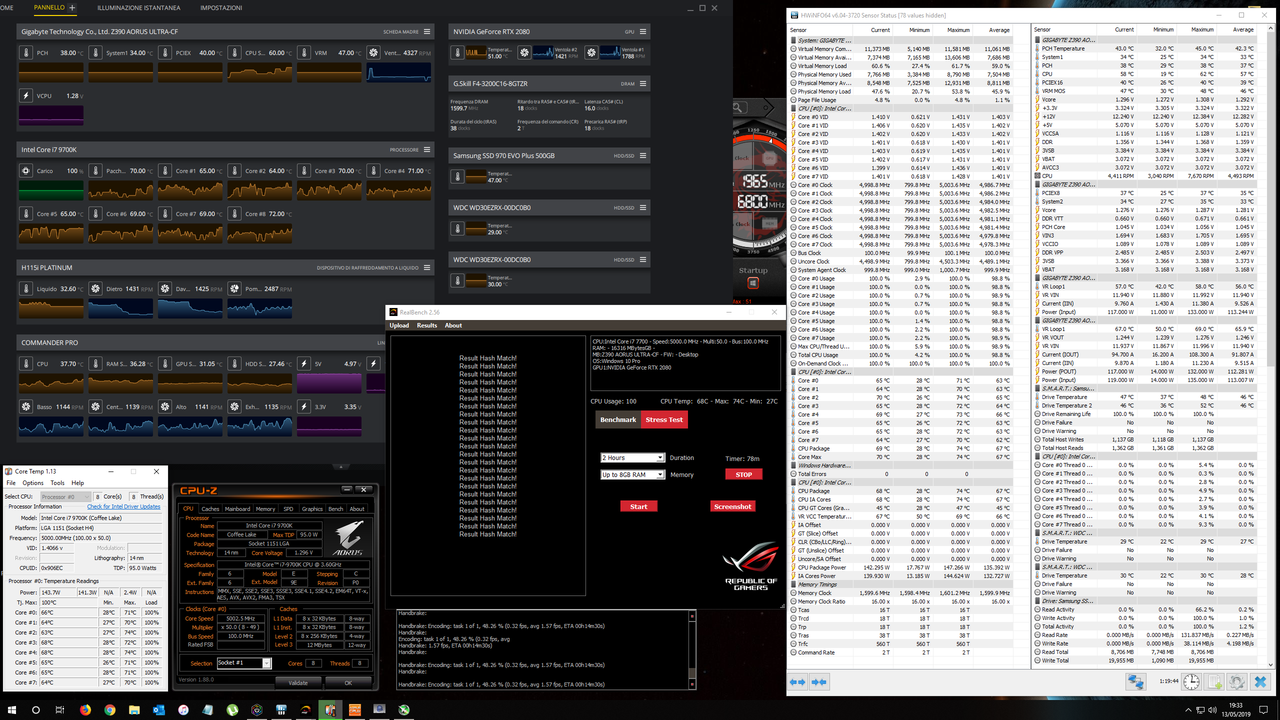Viewport: 1280px width, 720px height.
Task: Click the fan icon next to the 4327 RPM reading
Action: [373, 52]
